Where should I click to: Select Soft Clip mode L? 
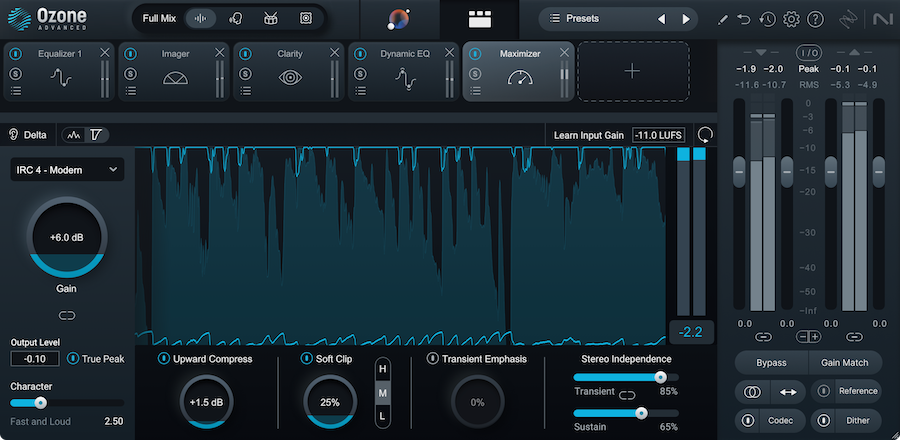point(383,415)
